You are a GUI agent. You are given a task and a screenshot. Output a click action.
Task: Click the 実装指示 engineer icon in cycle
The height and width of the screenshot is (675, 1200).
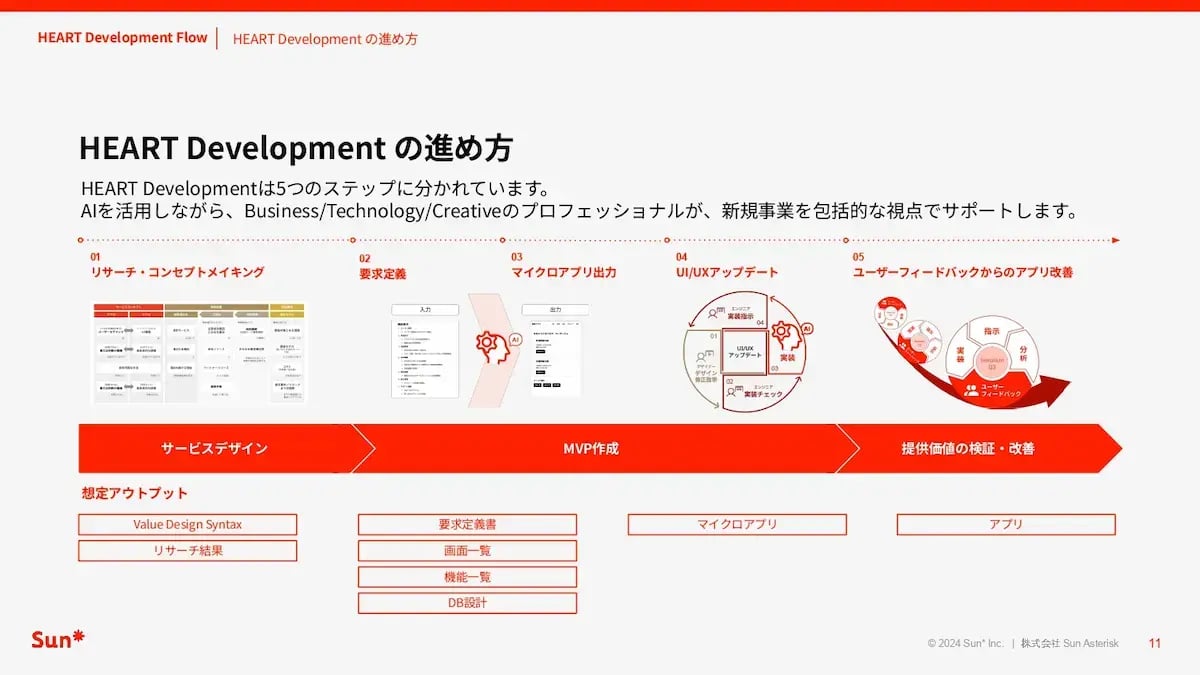pyautogui.click(x=713, y=313)
